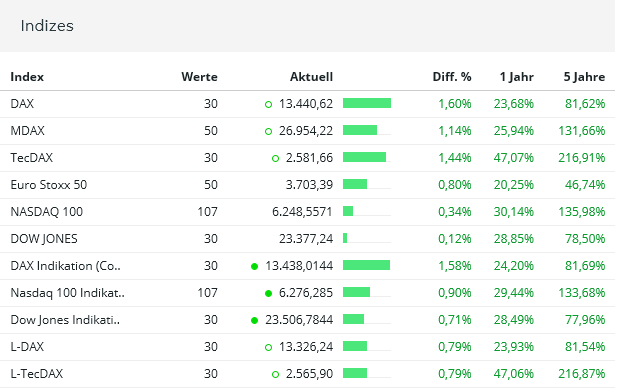Screen dimensions: 619x390
Task: Click the hollow circle indicator in MDAX row
Action: pos(268,131)
